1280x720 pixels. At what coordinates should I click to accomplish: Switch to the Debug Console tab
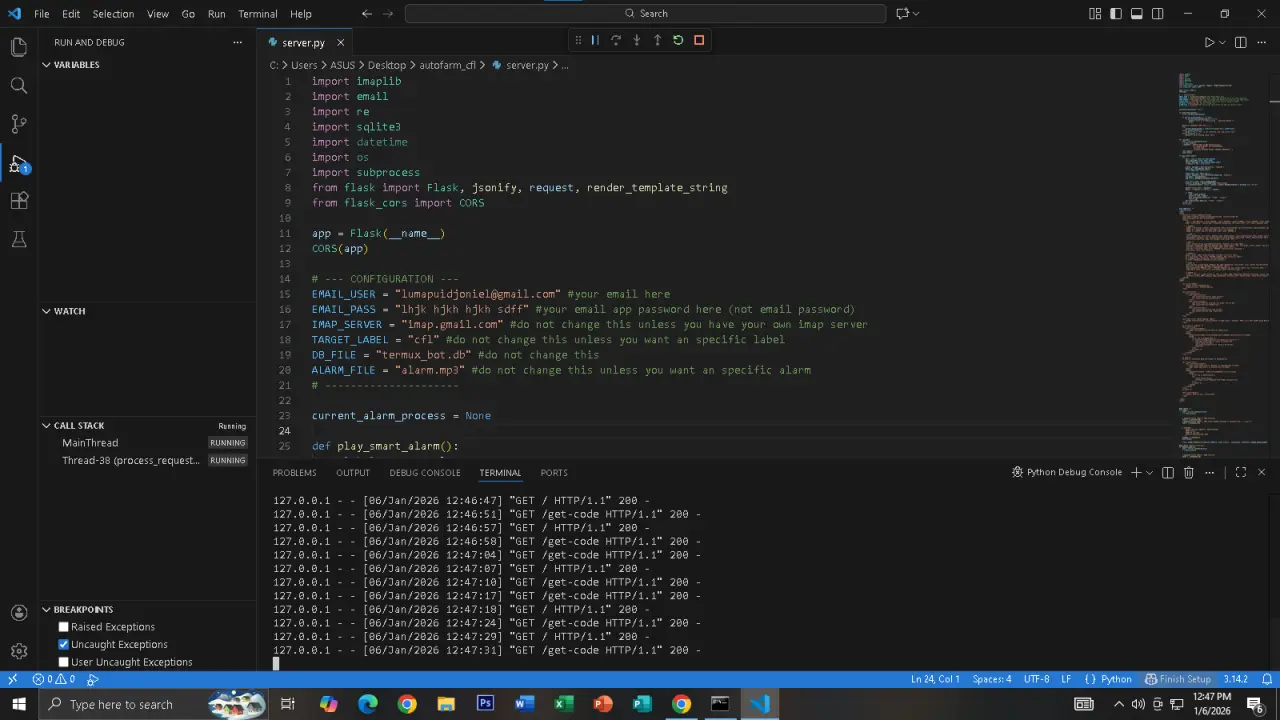[425, 472]
